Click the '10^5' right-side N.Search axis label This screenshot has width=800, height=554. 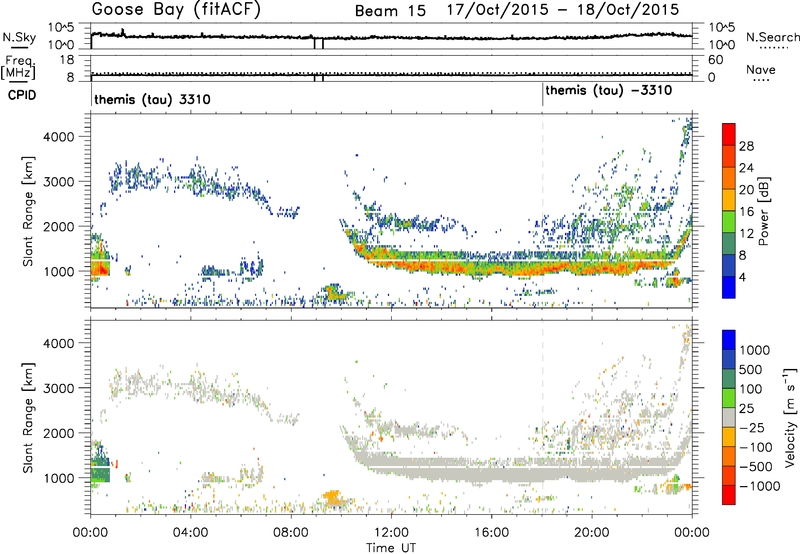[x=722, y=28]
